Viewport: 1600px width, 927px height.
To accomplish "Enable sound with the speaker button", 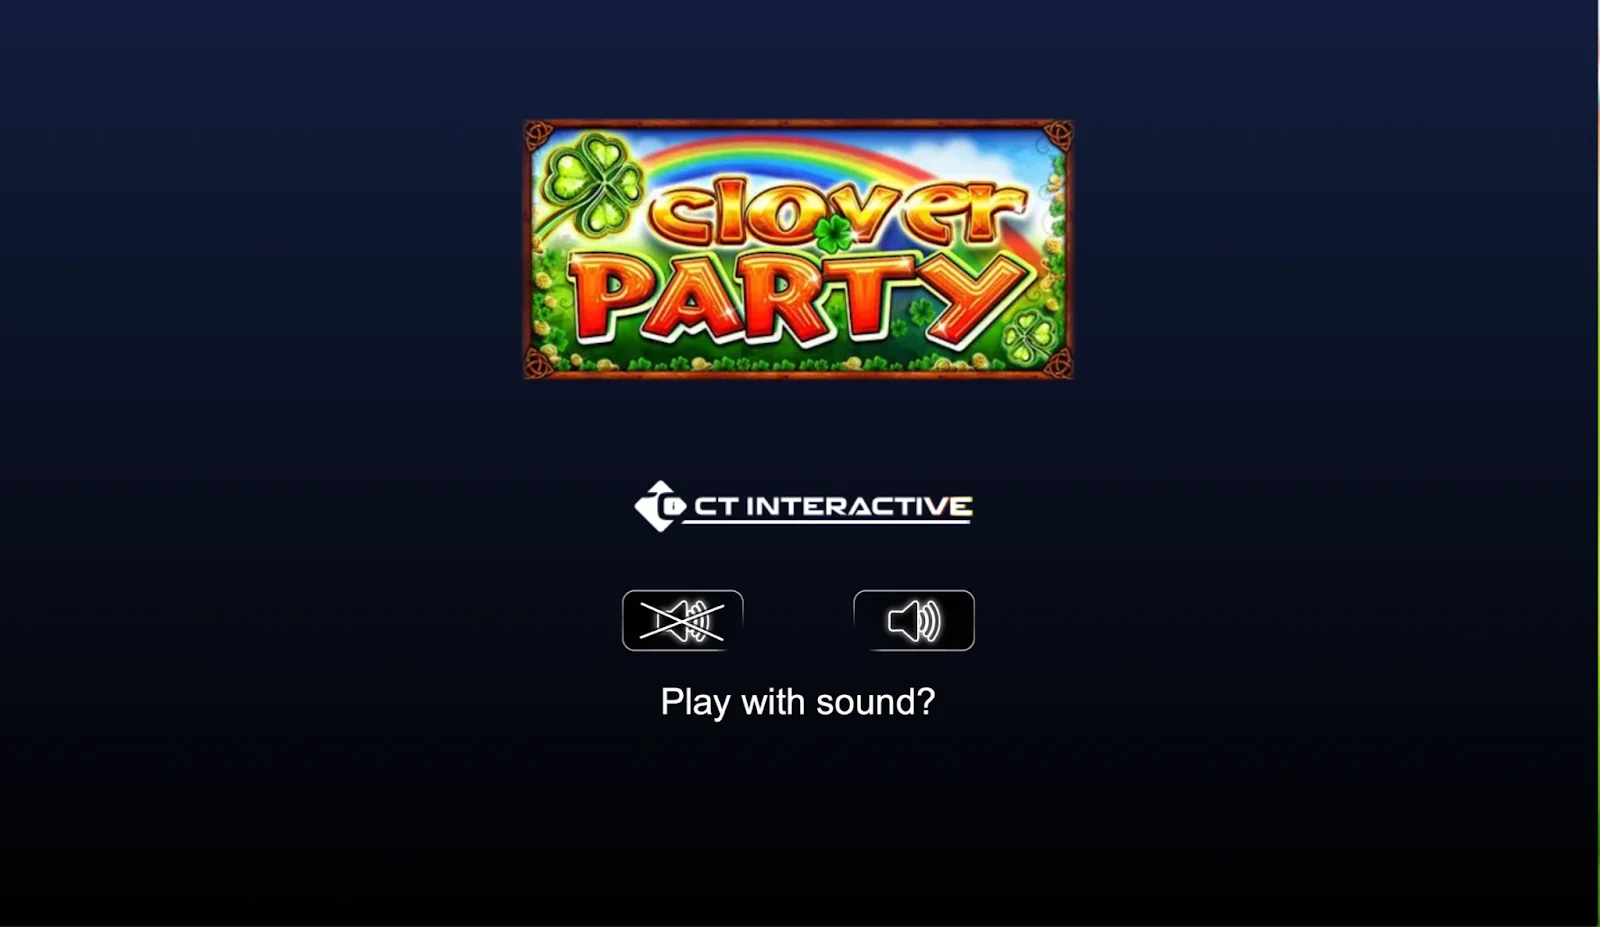I will [913, 620].
